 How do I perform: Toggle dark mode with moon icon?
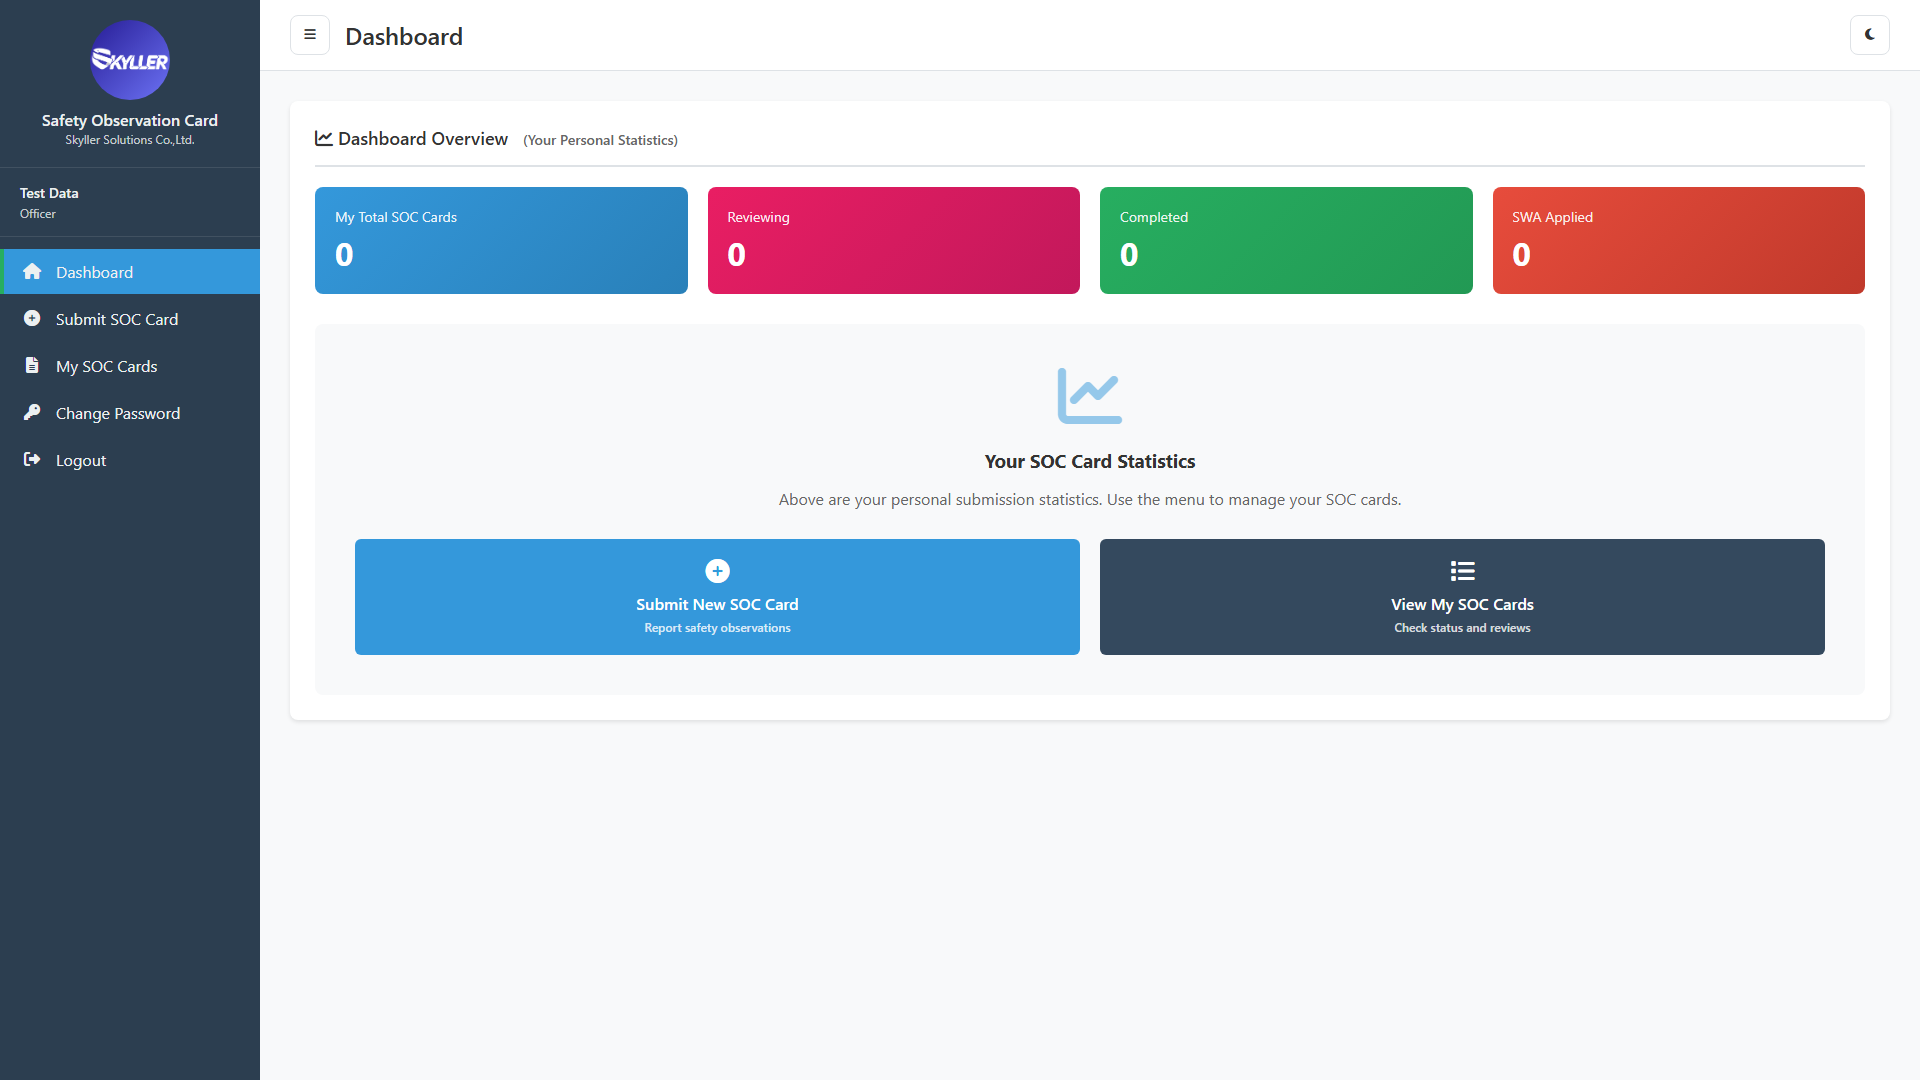(1869, 35)
